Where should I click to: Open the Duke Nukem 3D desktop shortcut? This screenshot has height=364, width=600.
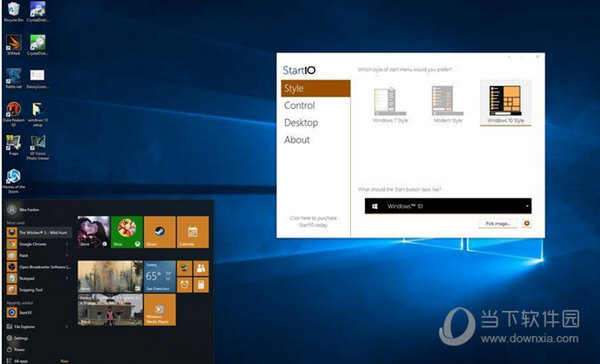click(x=14, y=114)
